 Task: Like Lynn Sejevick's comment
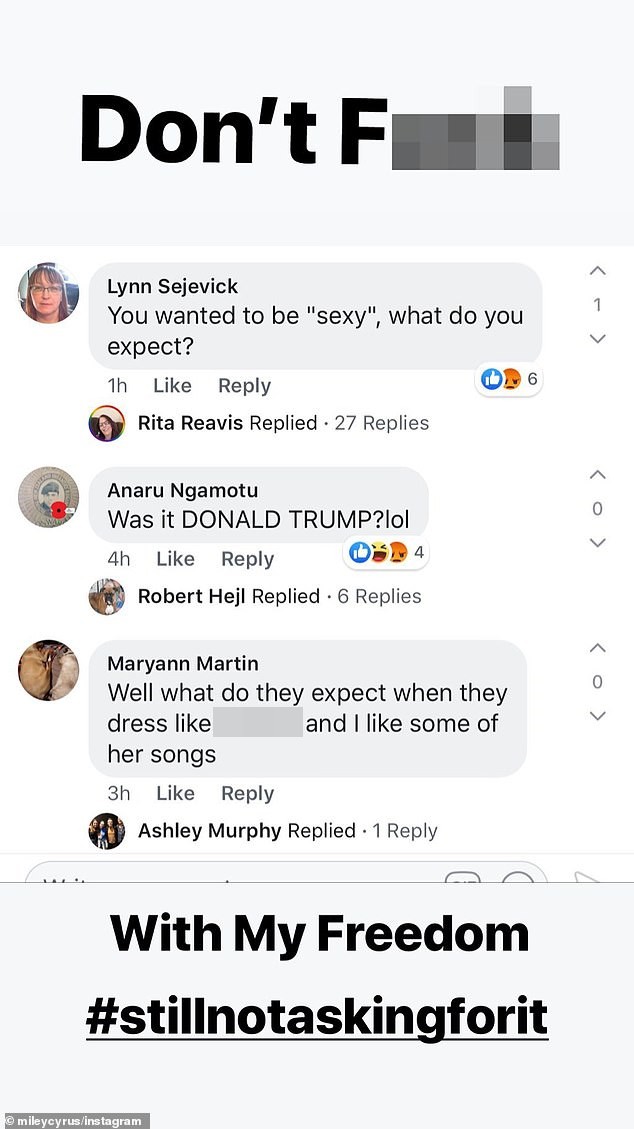172,386
